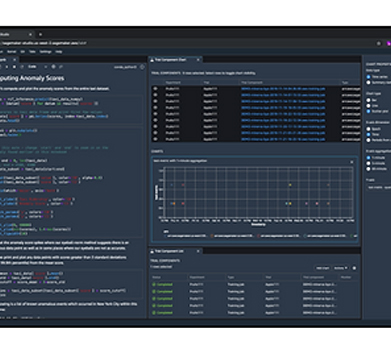391x362 pixels.
Task: Set X-axis dimension to Relative time
Action: pos(368,140)
